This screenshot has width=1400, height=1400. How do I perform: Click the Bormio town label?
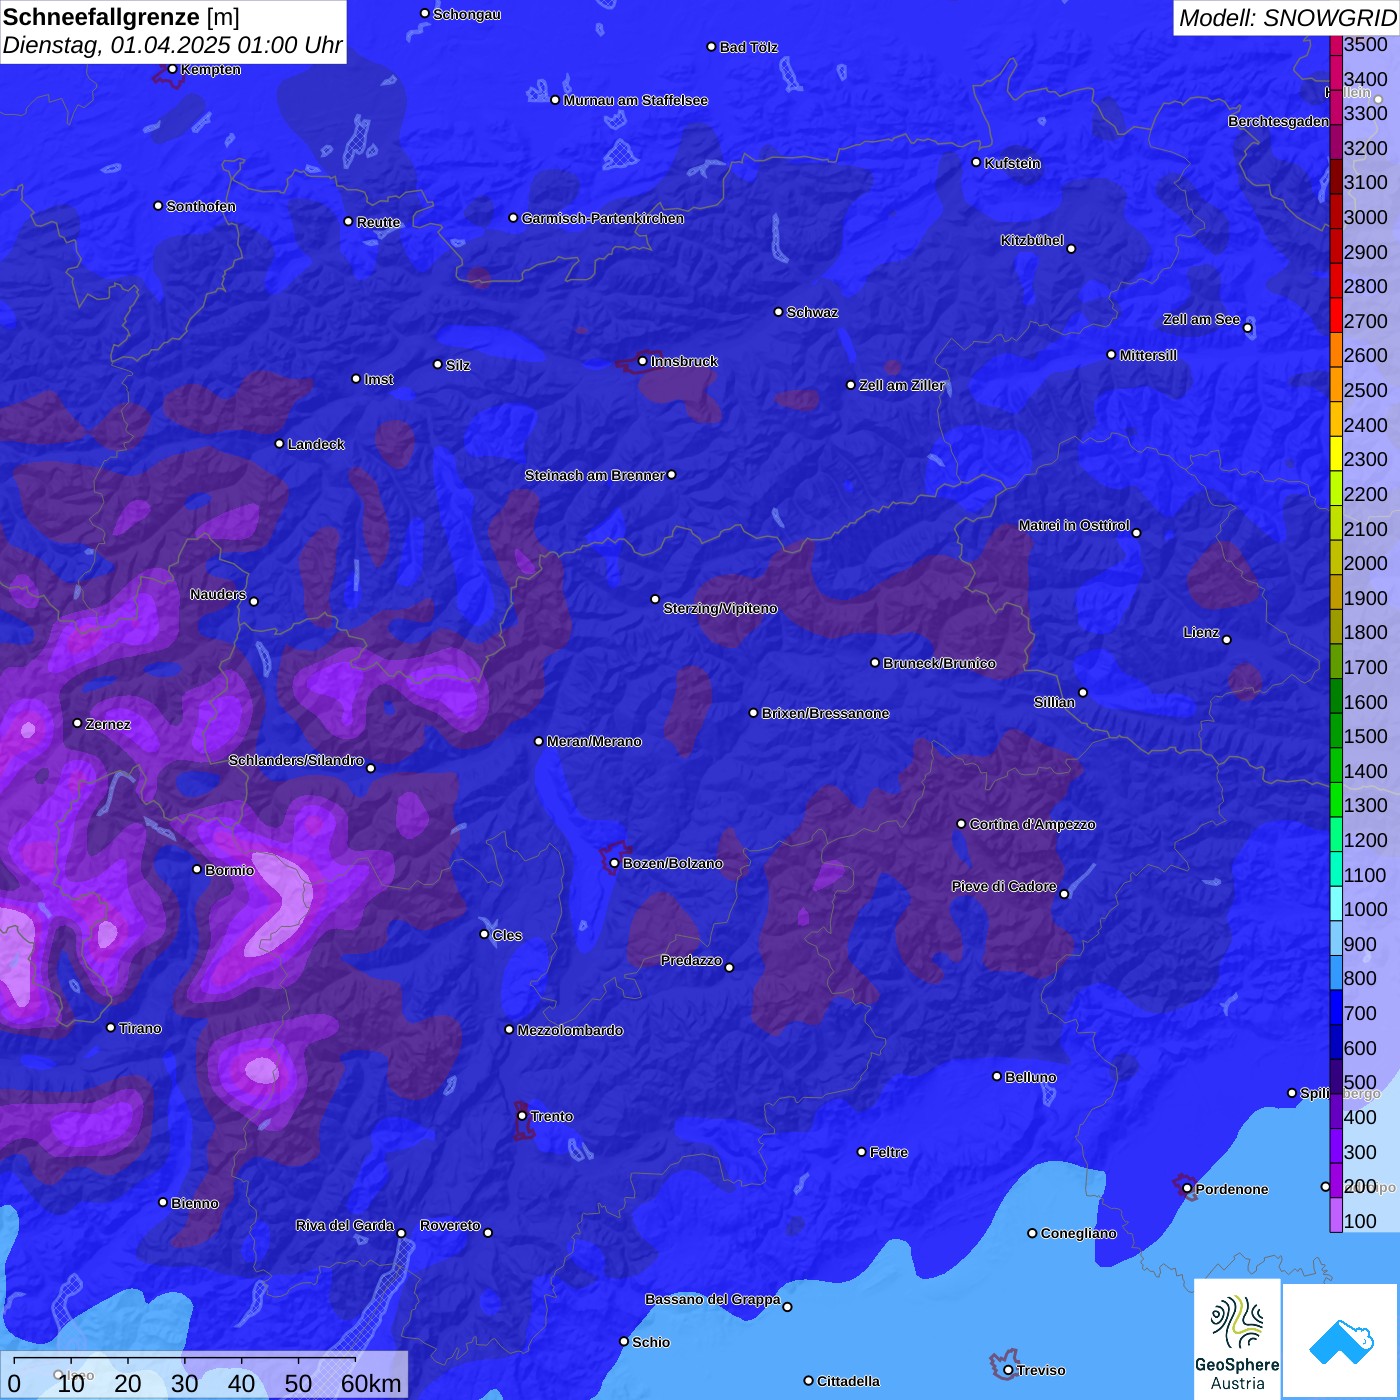[x=229, y=870]
